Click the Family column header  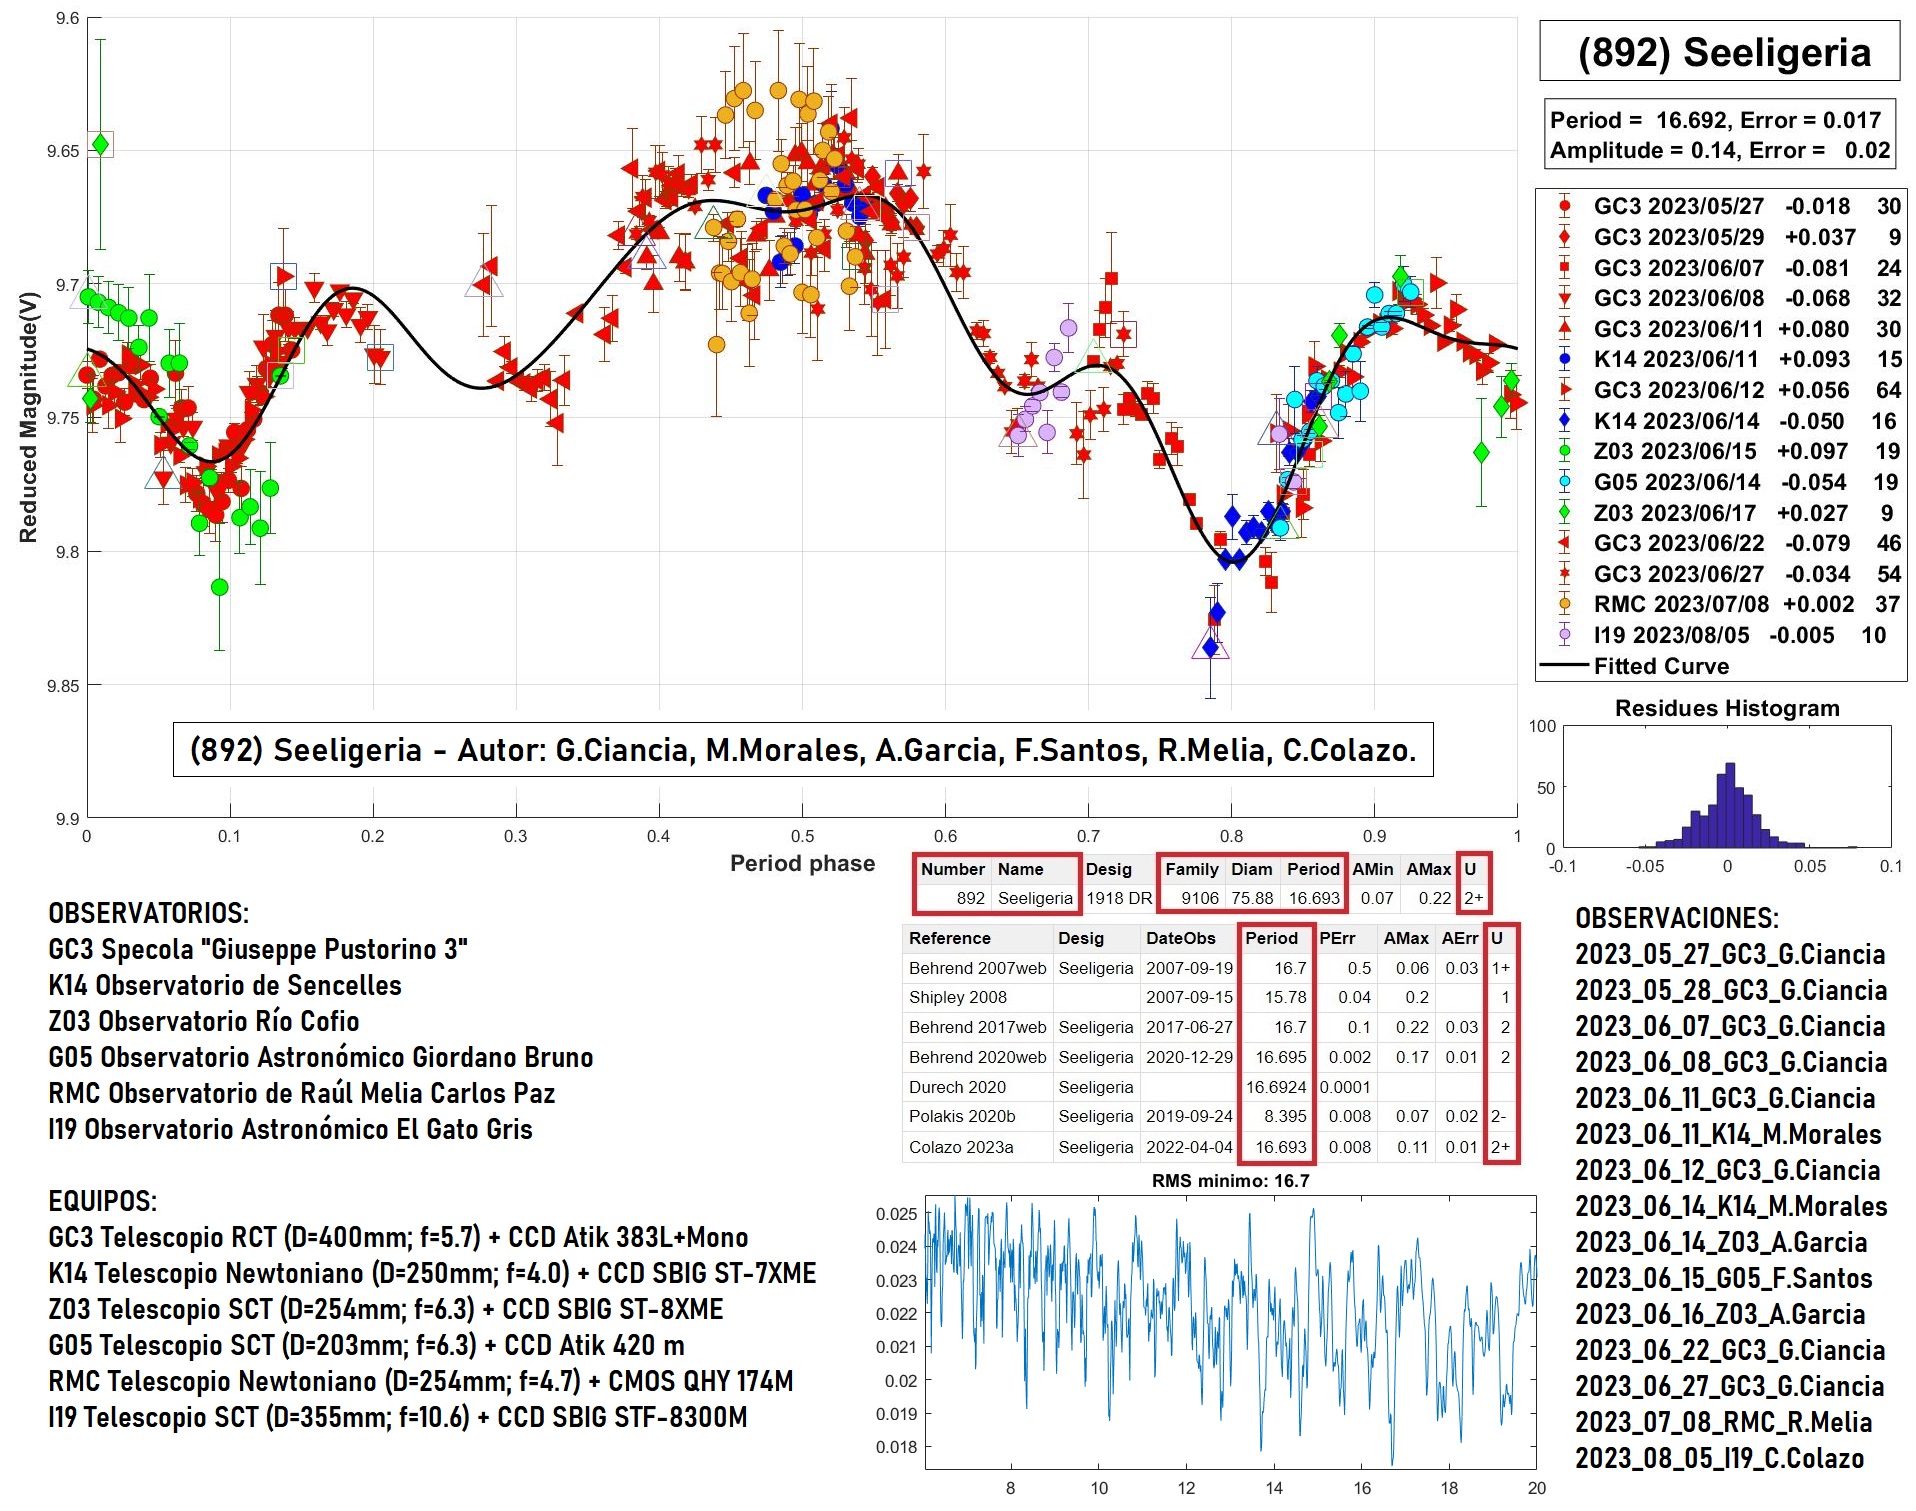[1191, 869]
